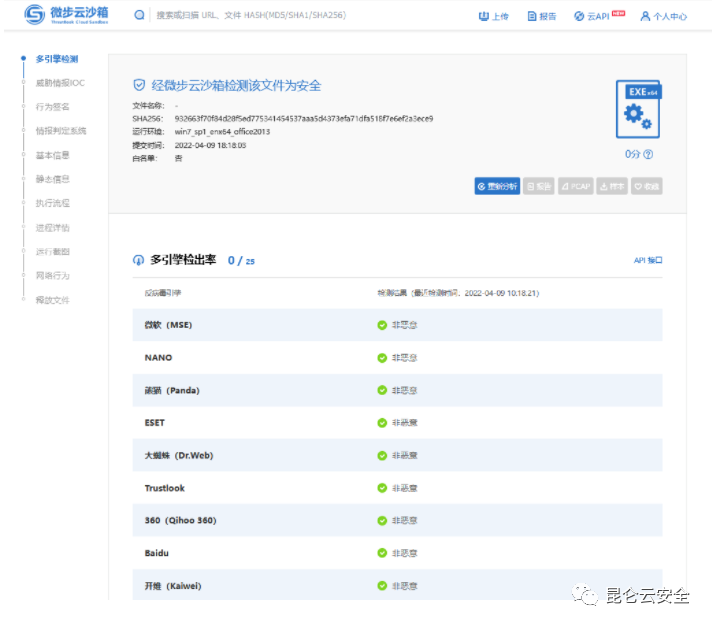
Task: Jump to 运行截图 section
Action: 53,251
